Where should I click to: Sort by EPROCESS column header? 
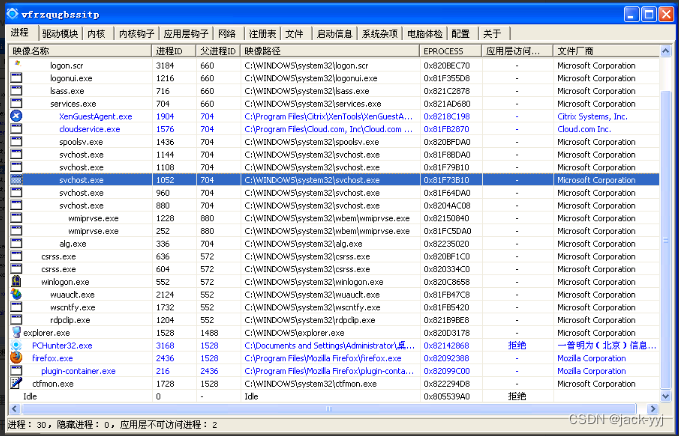451,51
